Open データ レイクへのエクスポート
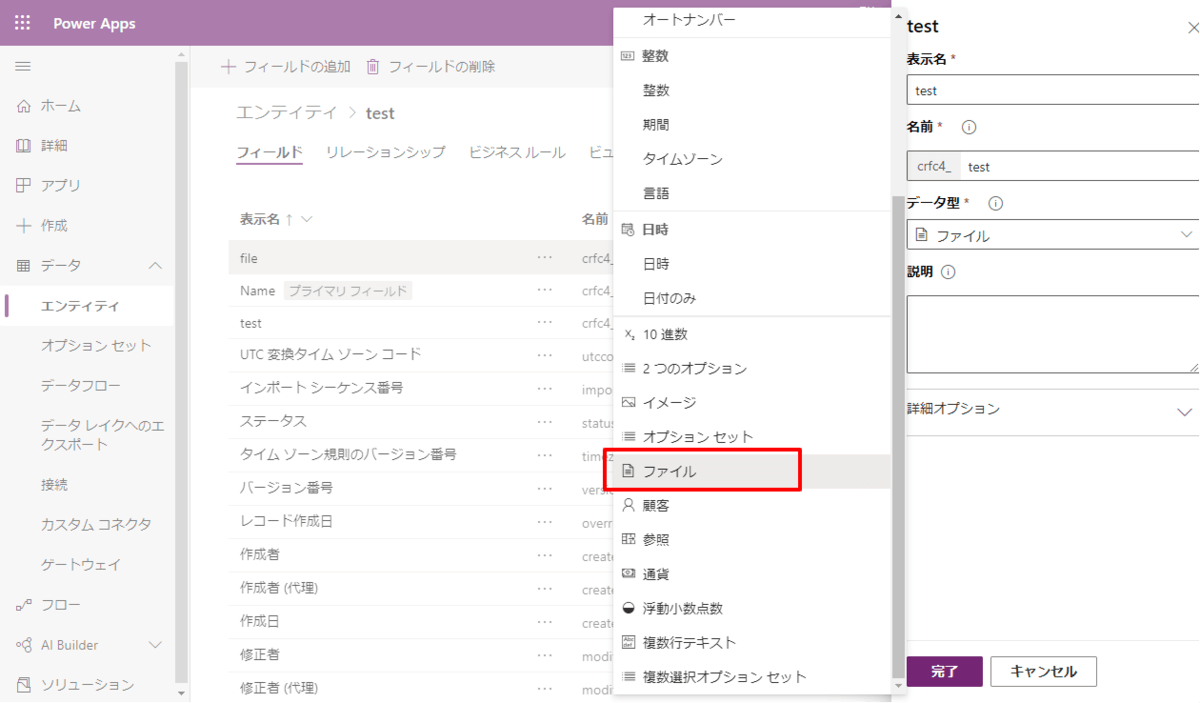 (102, 435)
